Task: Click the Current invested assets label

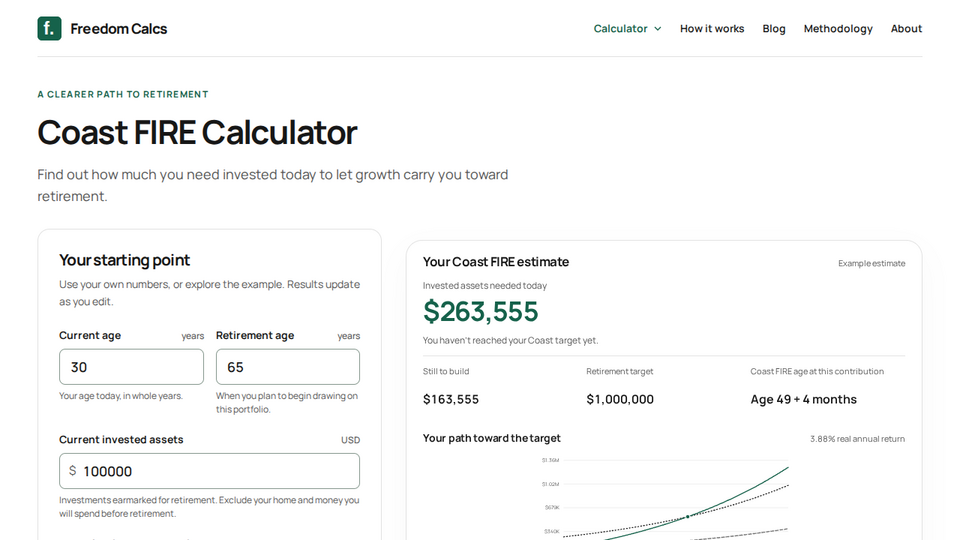Action: (x=121, y=440)
